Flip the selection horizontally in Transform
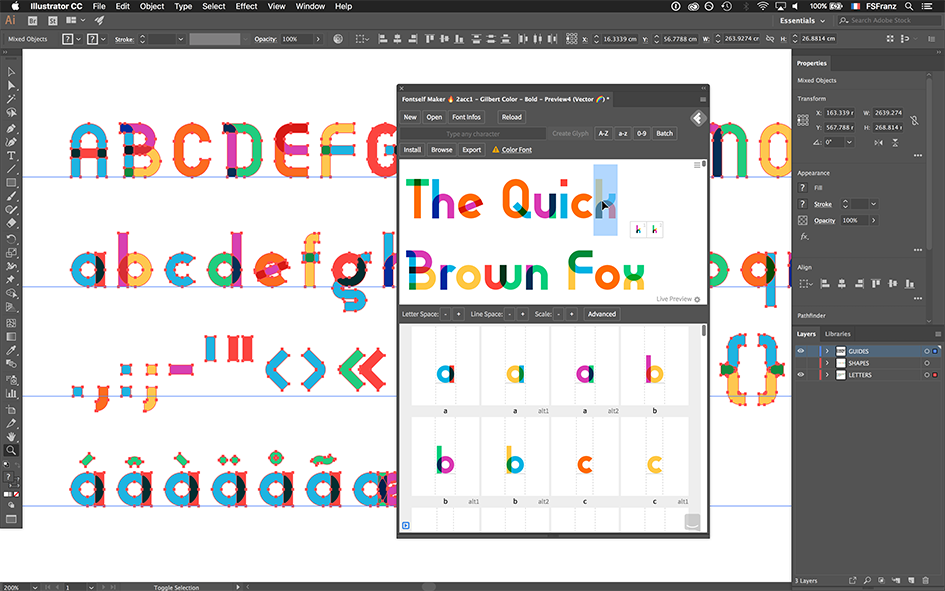 tap(879, 143)
